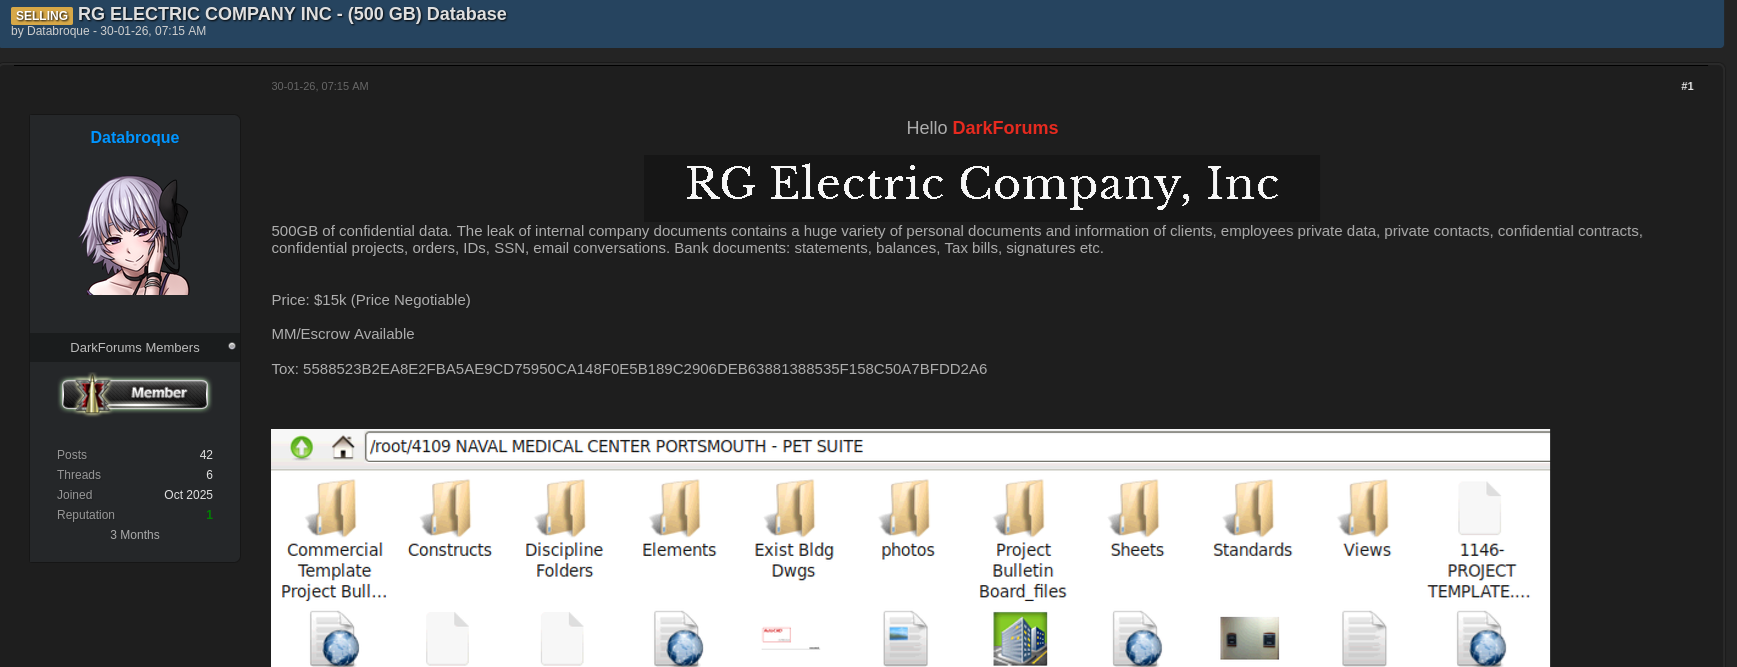The height and width of the screenshot is (667, 1737).
Task: Click the 3 Months membership text
Action: pyautogui.click(x=135, y=535)
